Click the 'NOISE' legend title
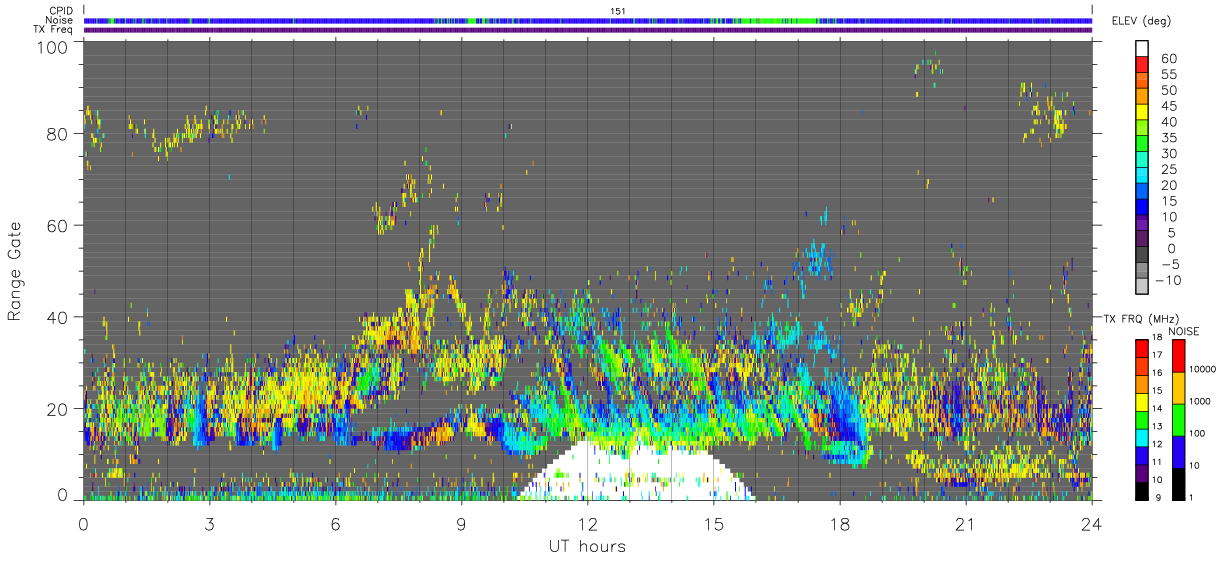 pos(1183,331)
